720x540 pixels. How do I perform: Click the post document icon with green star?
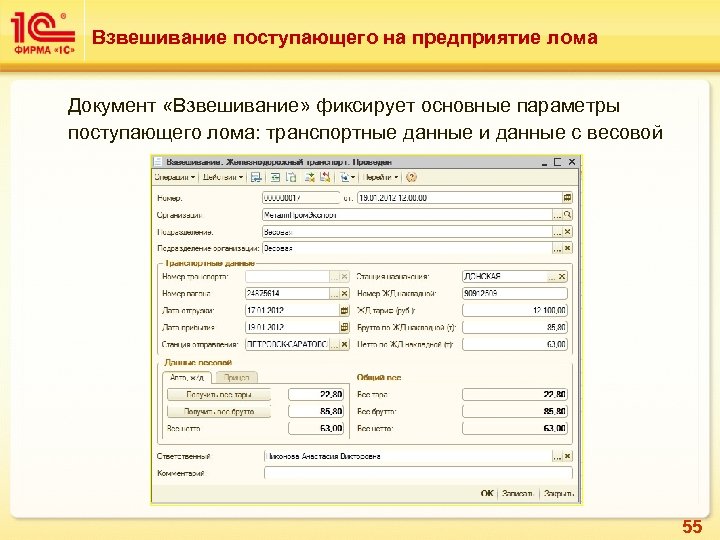pyautogui.click(x=310, y=177)
